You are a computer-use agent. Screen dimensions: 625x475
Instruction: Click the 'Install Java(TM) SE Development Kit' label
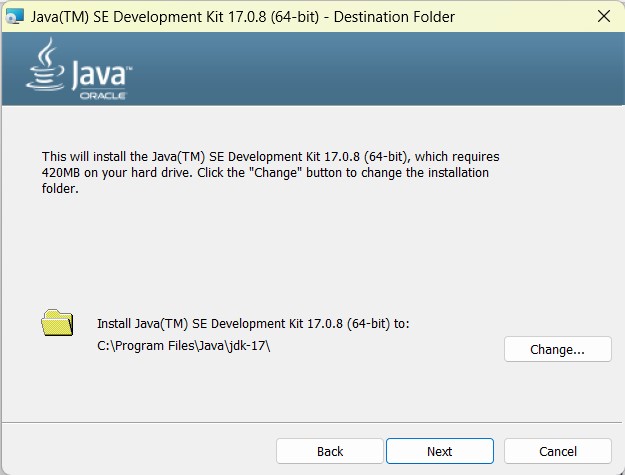point(253,323)
